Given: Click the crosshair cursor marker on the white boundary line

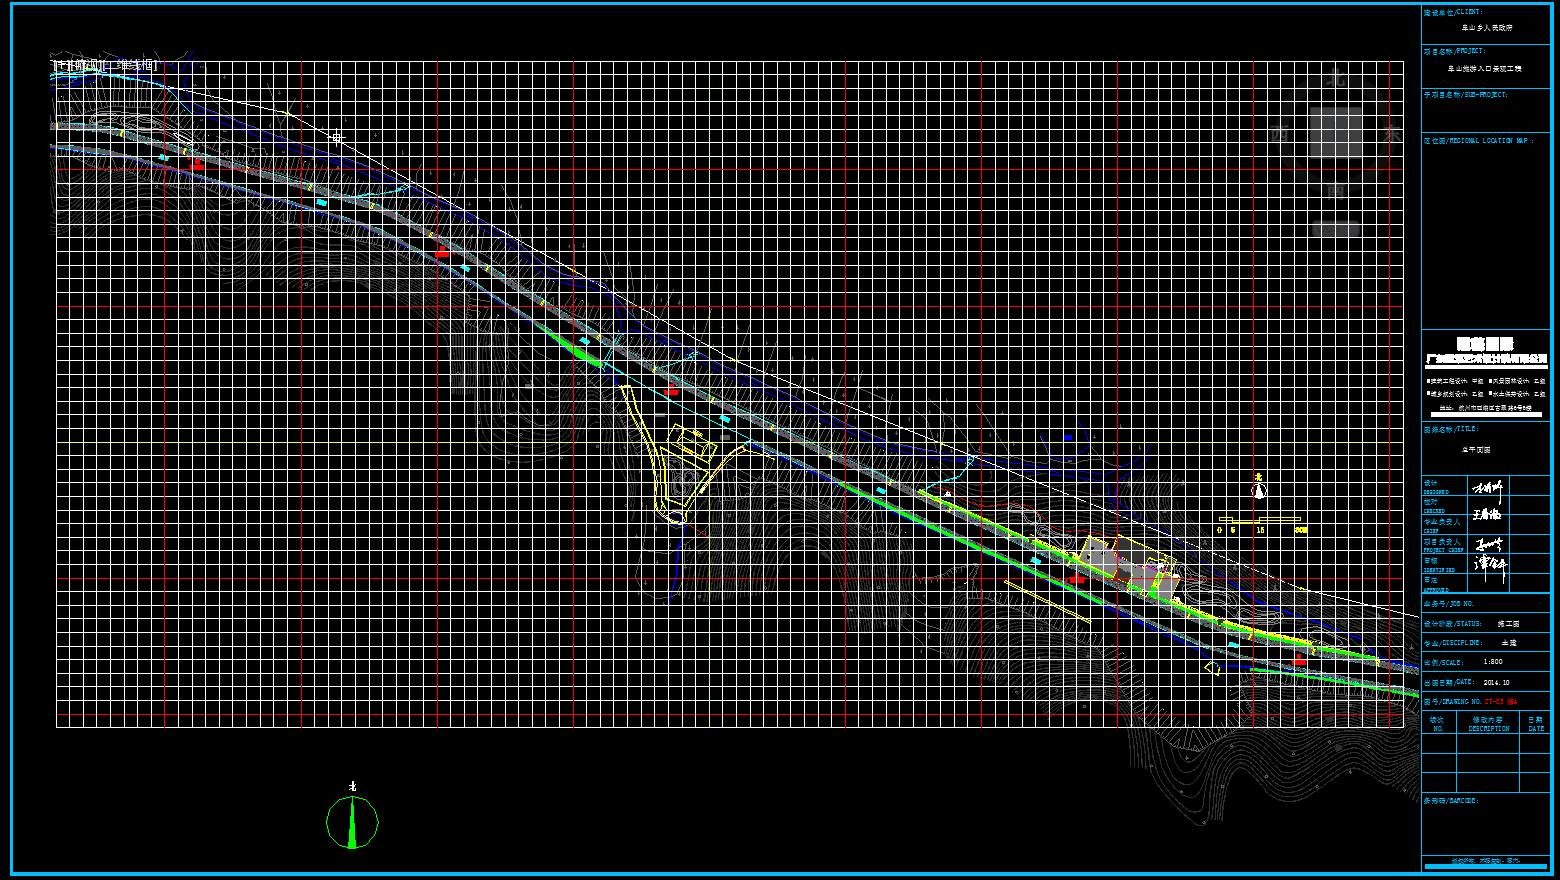Looking at the screenshot, I should tap(337, 137).
